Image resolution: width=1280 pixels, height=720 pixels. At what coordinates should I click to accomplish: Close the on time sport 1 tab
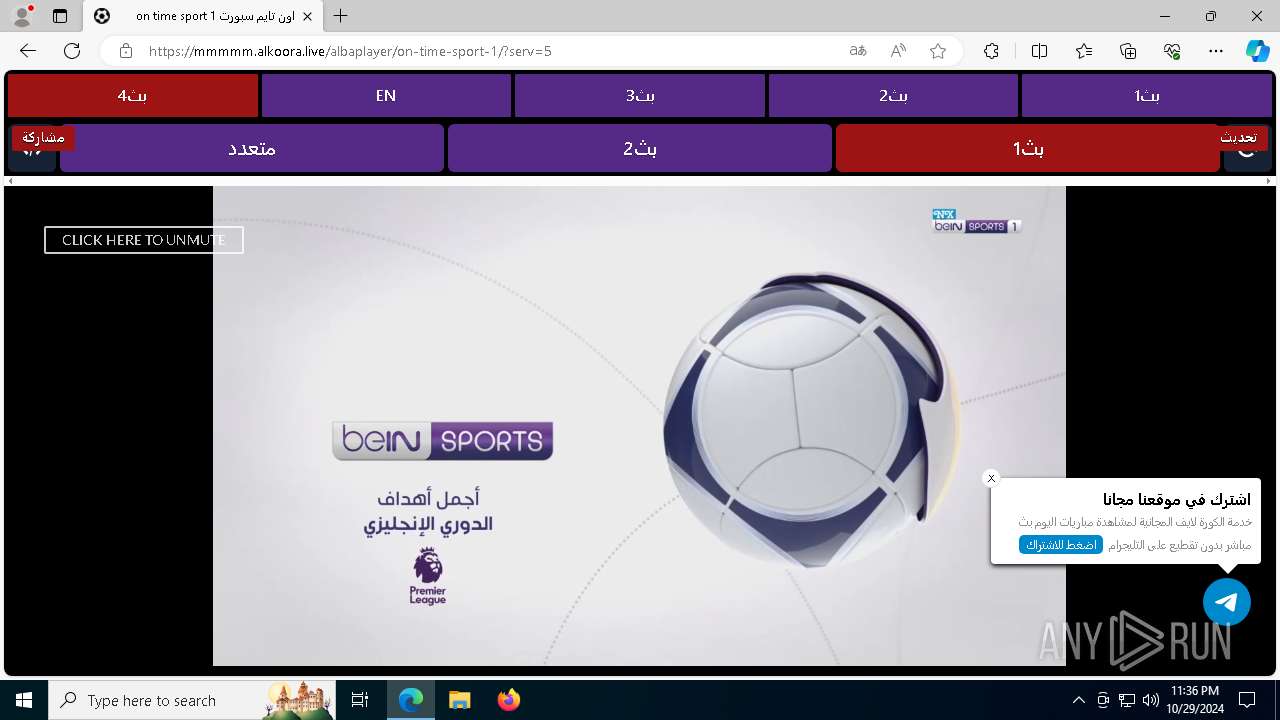click(307, 16)
